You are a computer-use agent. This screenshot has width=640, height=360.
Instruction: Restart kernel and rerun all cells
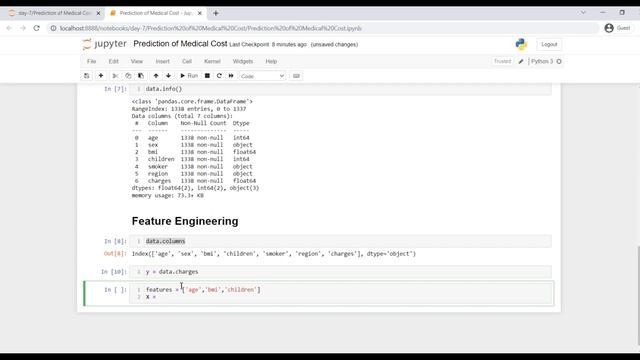click(x=231, y=76)
